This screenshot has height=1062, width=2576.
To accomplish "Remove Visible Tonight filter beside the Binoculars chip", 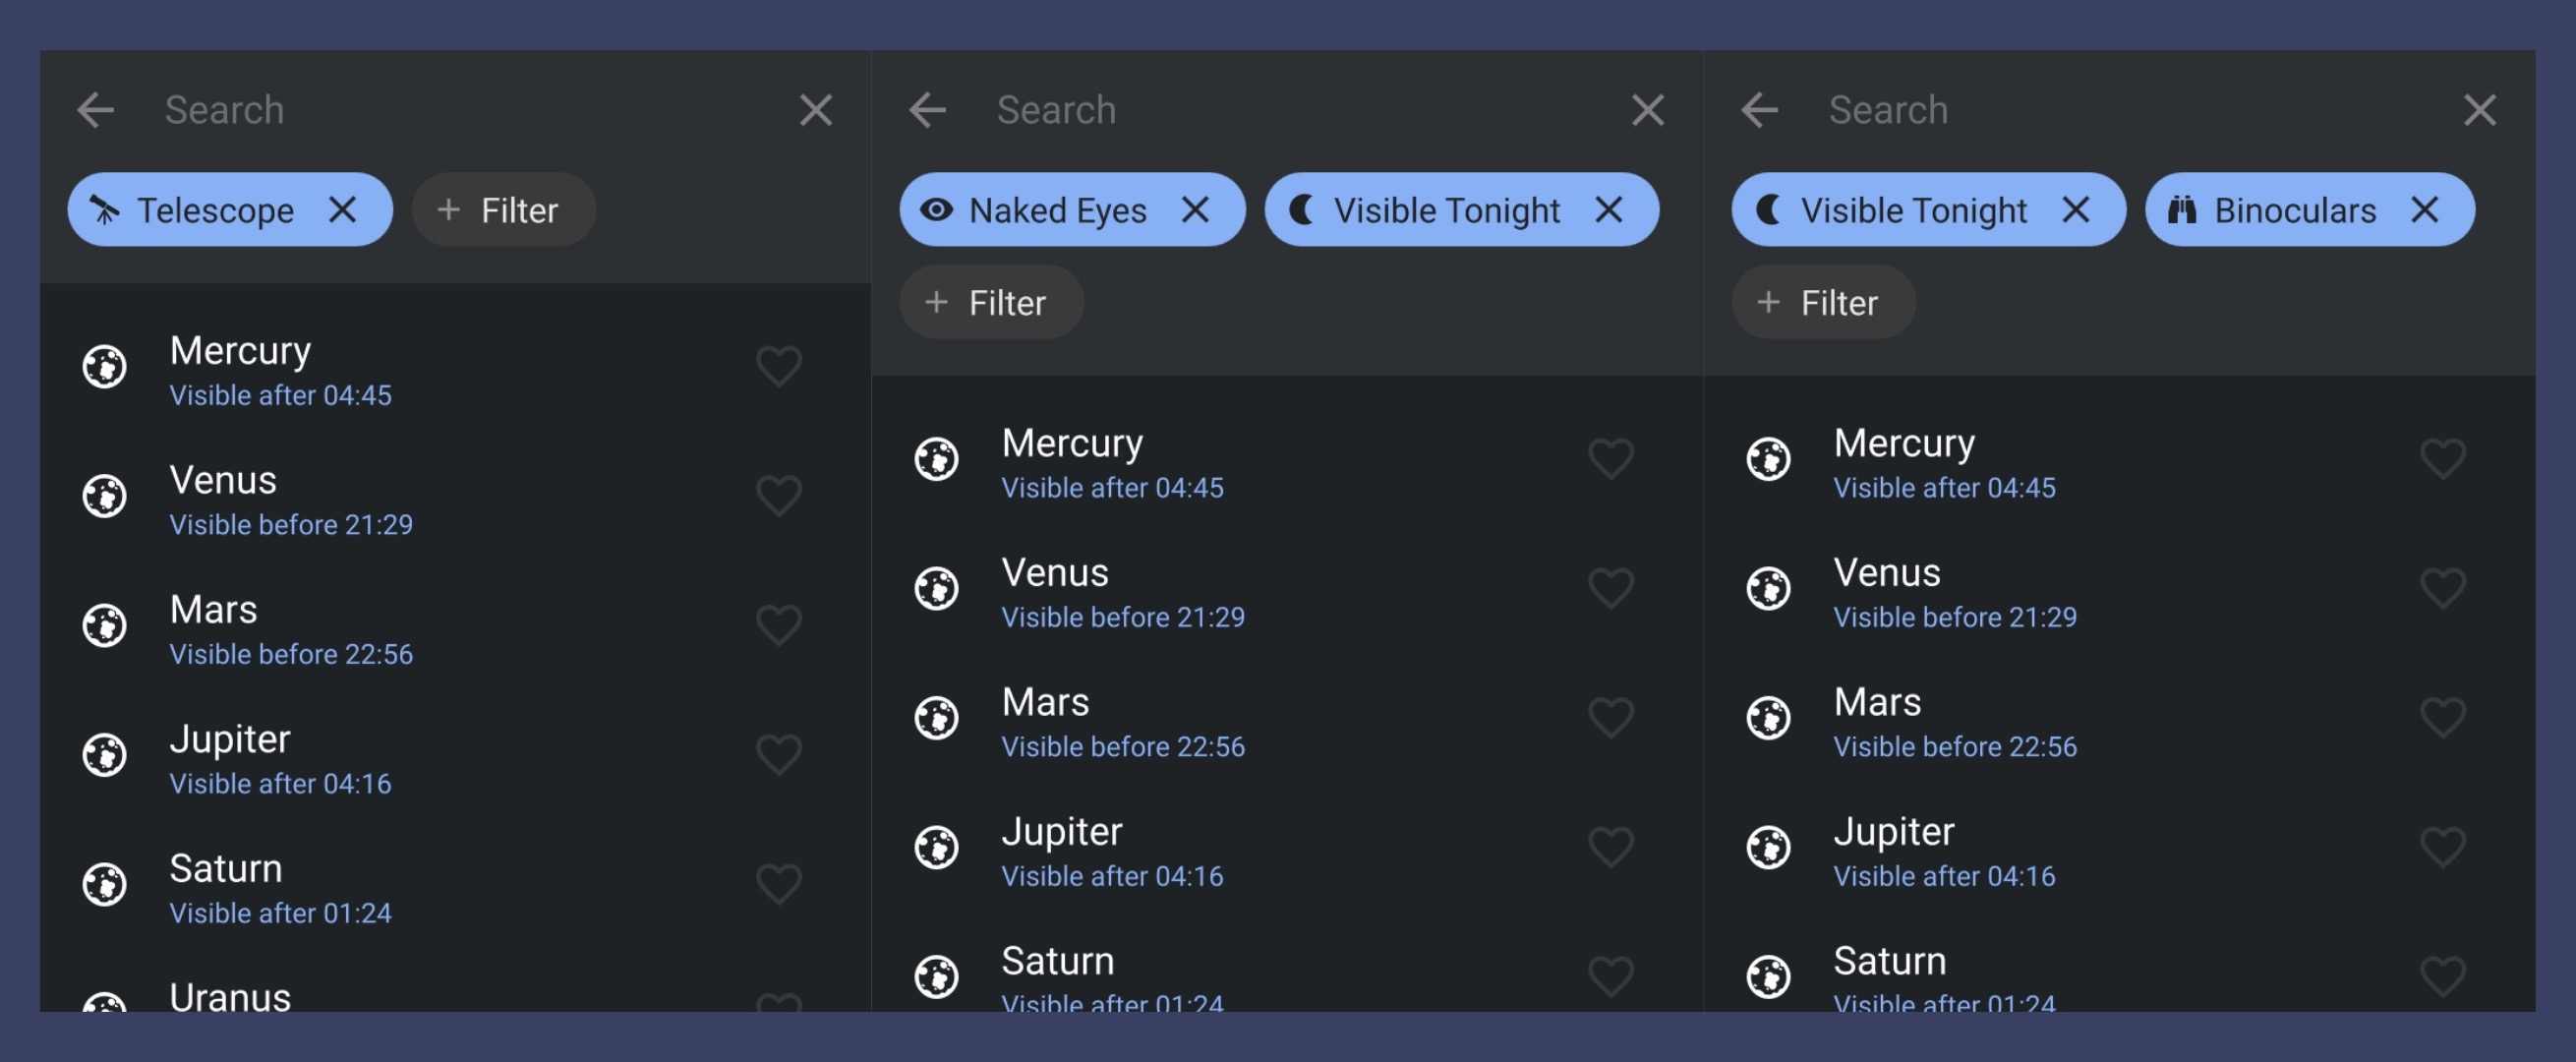I will tap(2076, 210).
